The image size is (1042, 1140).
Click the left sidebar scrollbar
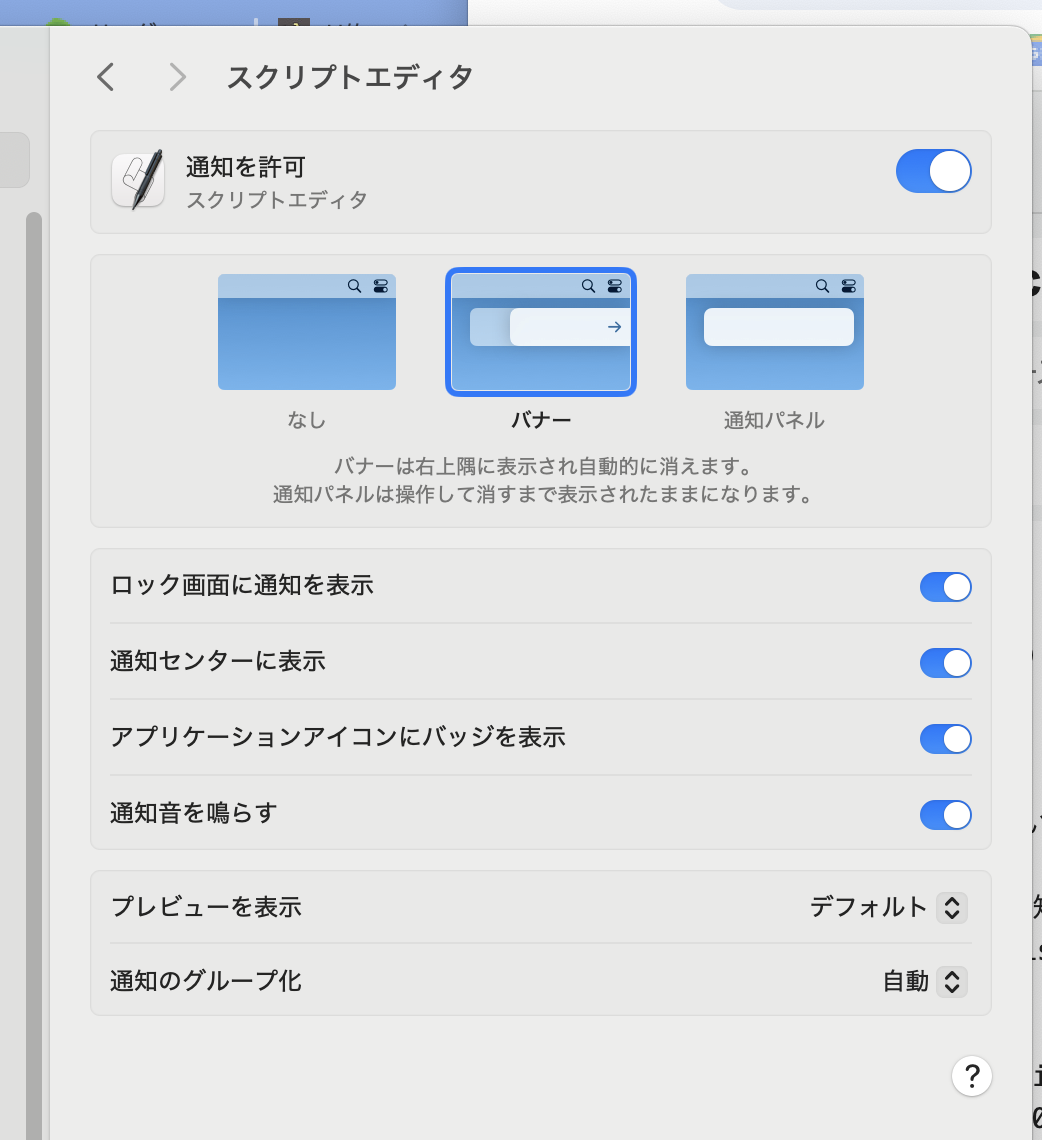[x=33, y=675]
